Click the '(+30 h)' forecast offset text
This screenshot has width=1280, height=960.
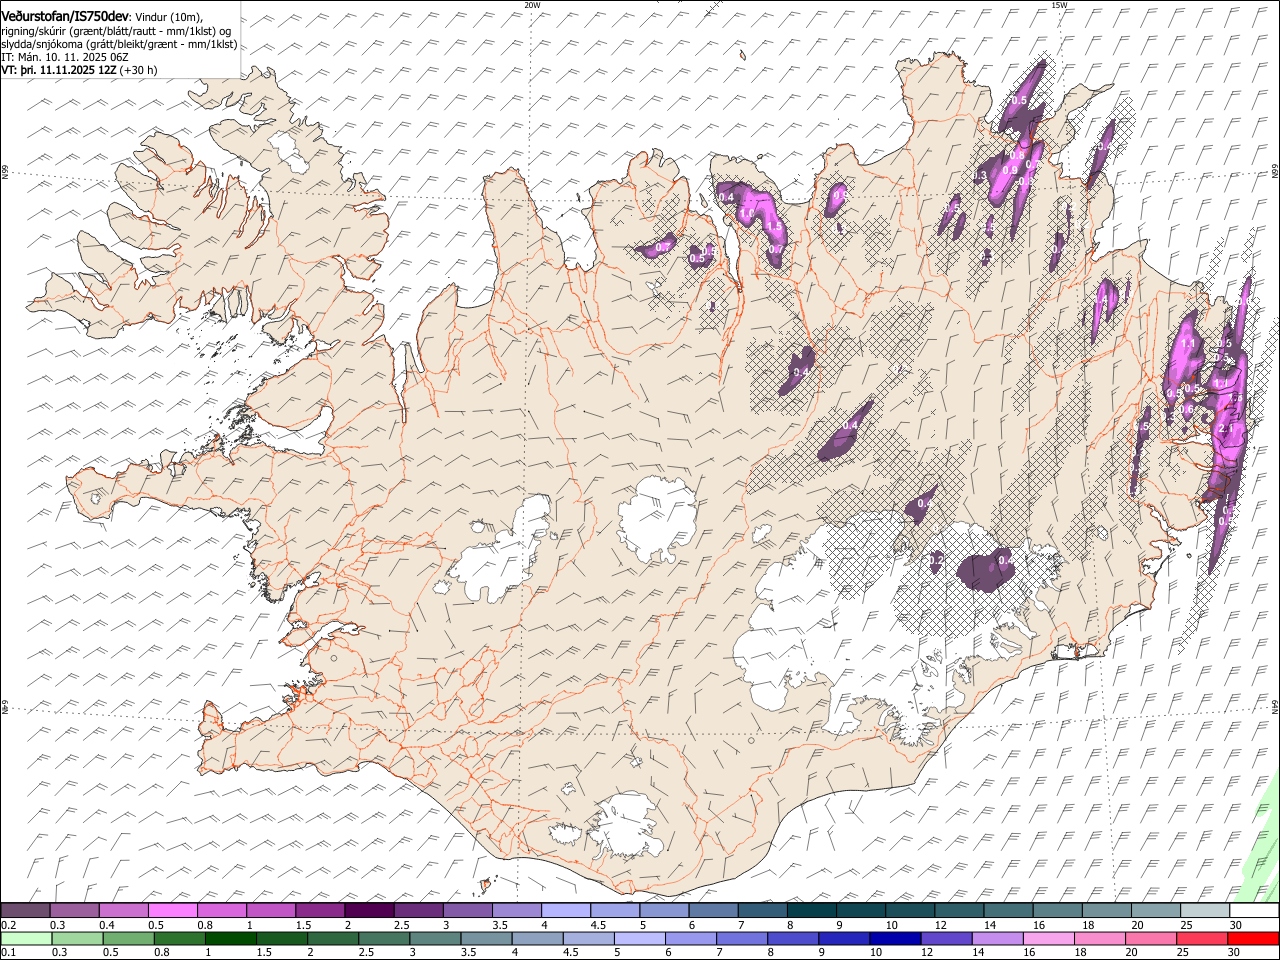(x=138, y=71)
